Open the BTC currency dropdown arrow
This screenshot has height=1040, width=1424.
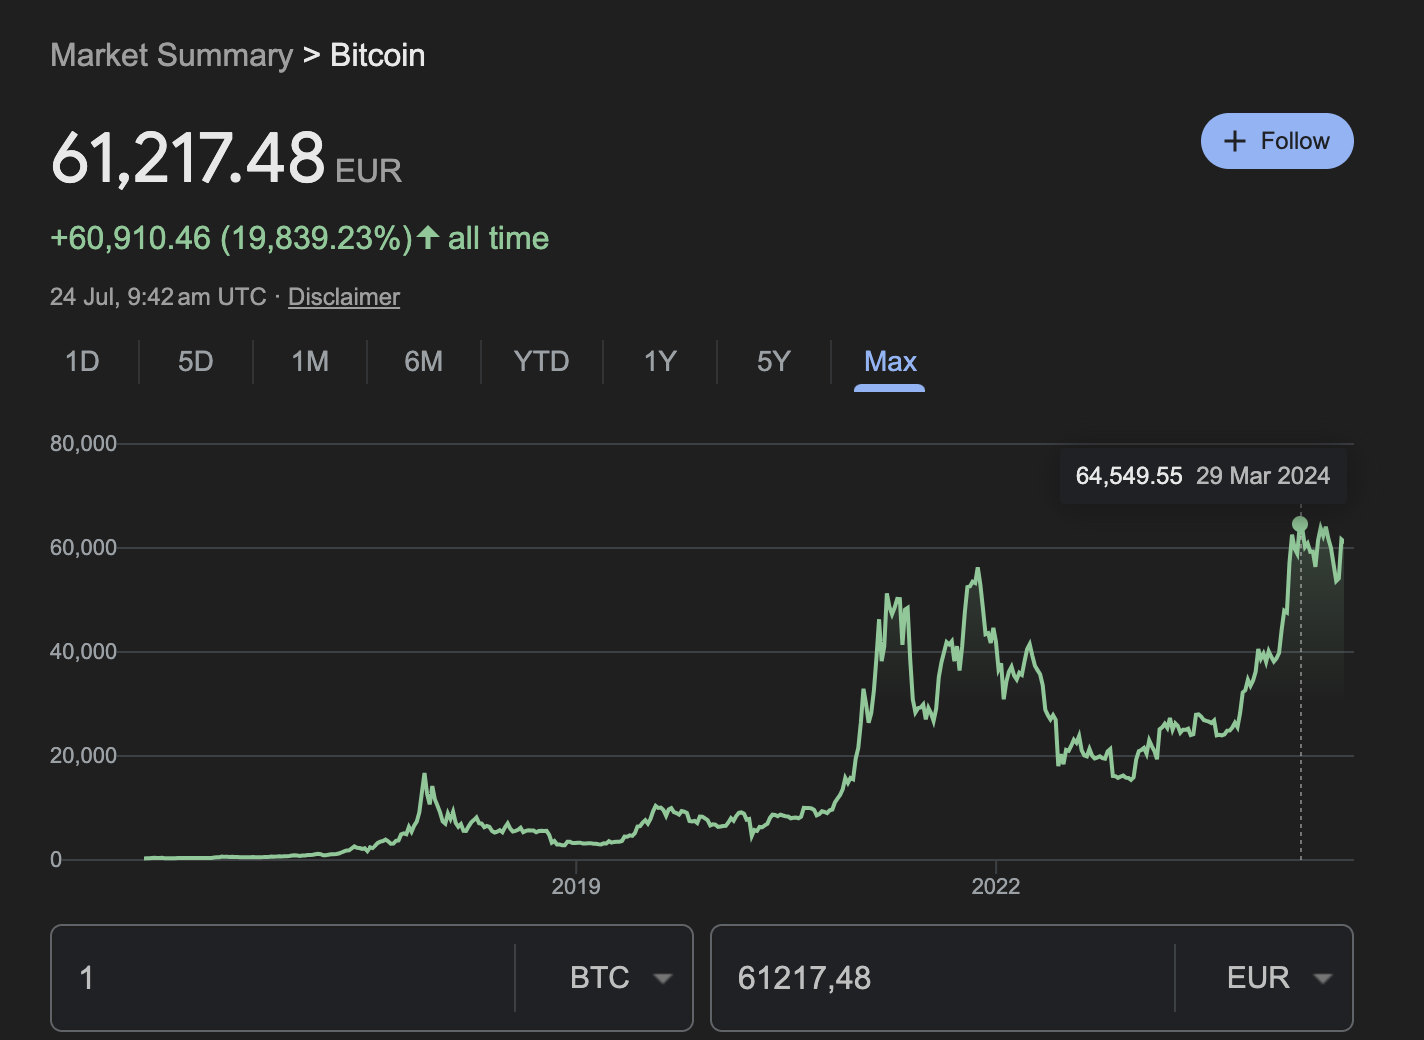click(662, 978)
